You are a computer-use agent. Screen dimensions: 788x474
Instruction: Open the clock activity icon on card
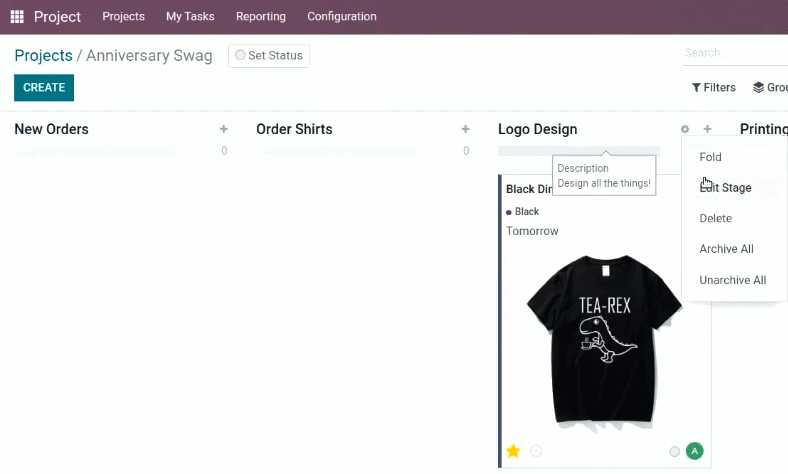pyautogui.click(x=536, y=451)
